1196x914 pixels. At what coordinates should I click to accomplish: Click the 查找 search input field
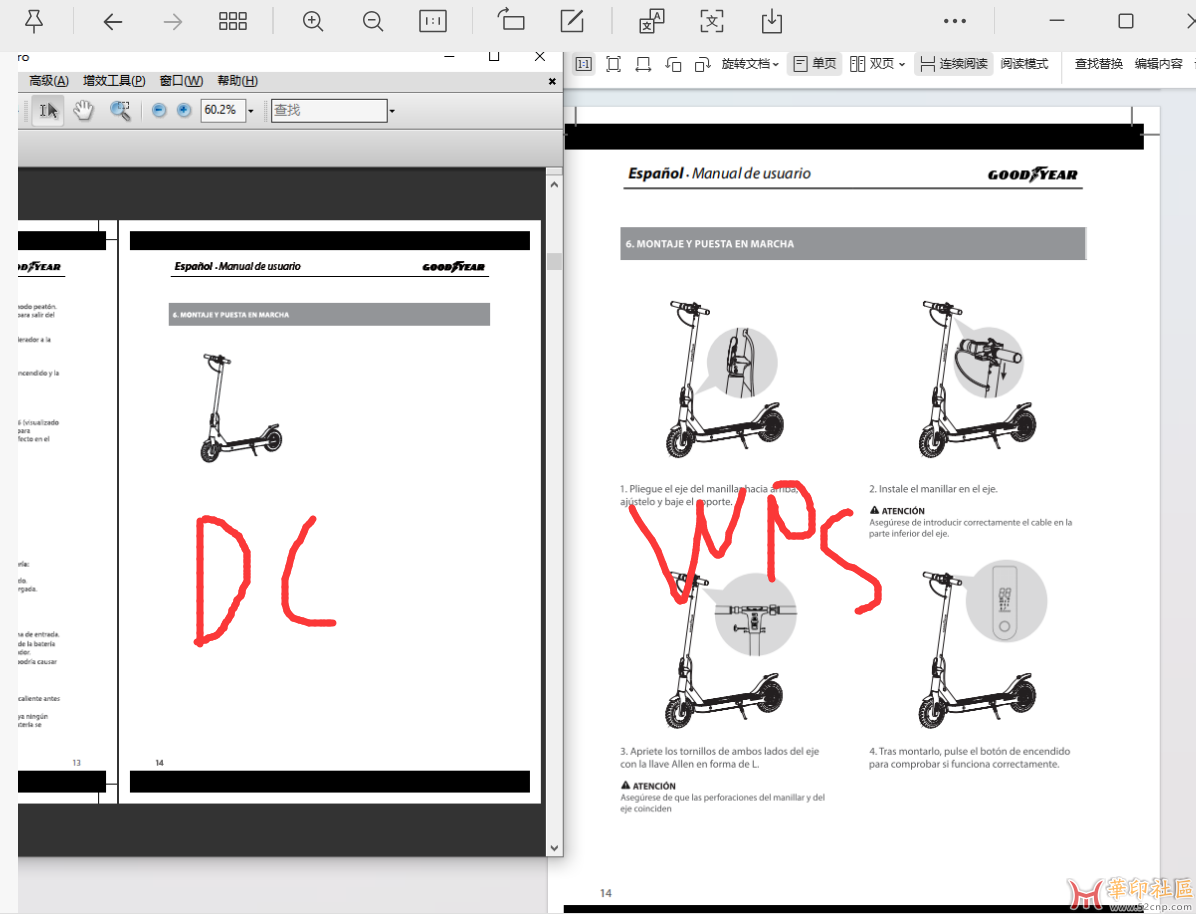[328, 111]
